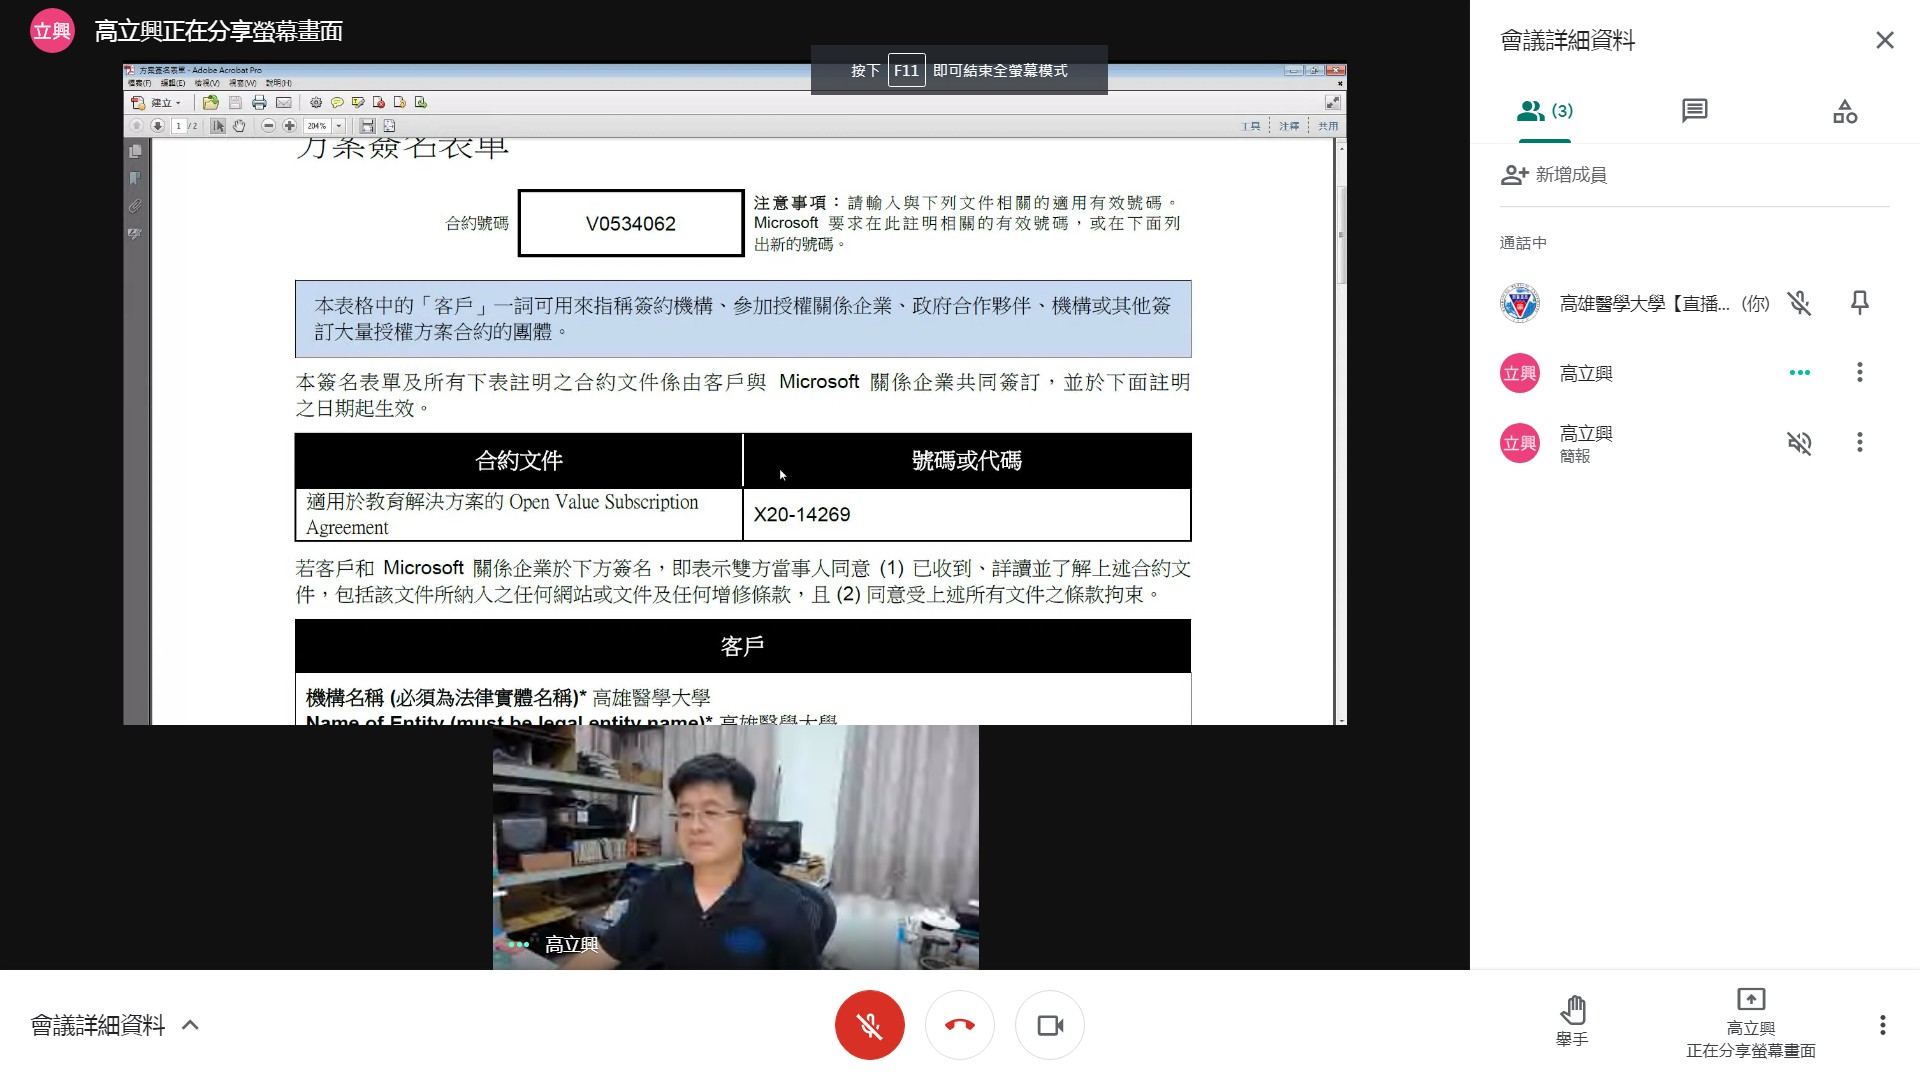Go to previous page with up arrow
Viewport: 1920px width, 1080px height.
pos(136,126)
